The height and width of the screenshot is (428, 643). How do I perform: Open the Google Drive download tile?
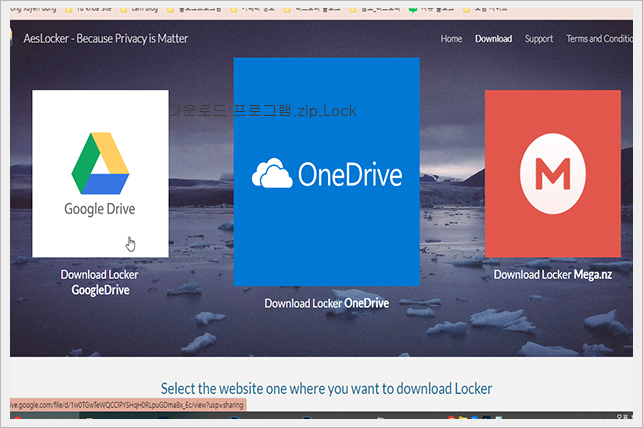[100, 173]
